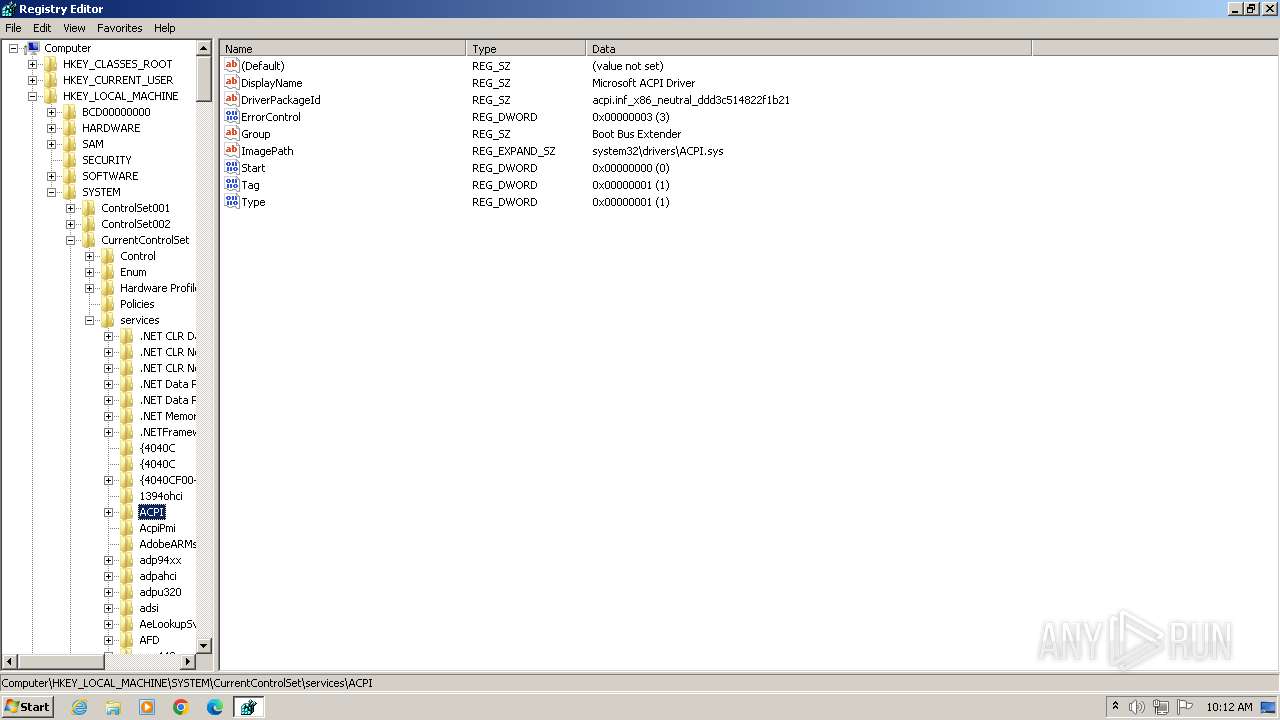The width and height of the screenshot is (1280, 720).
Task: Expand ControlSet001 key
Action: pyautogui.click(x=71, y=208)
